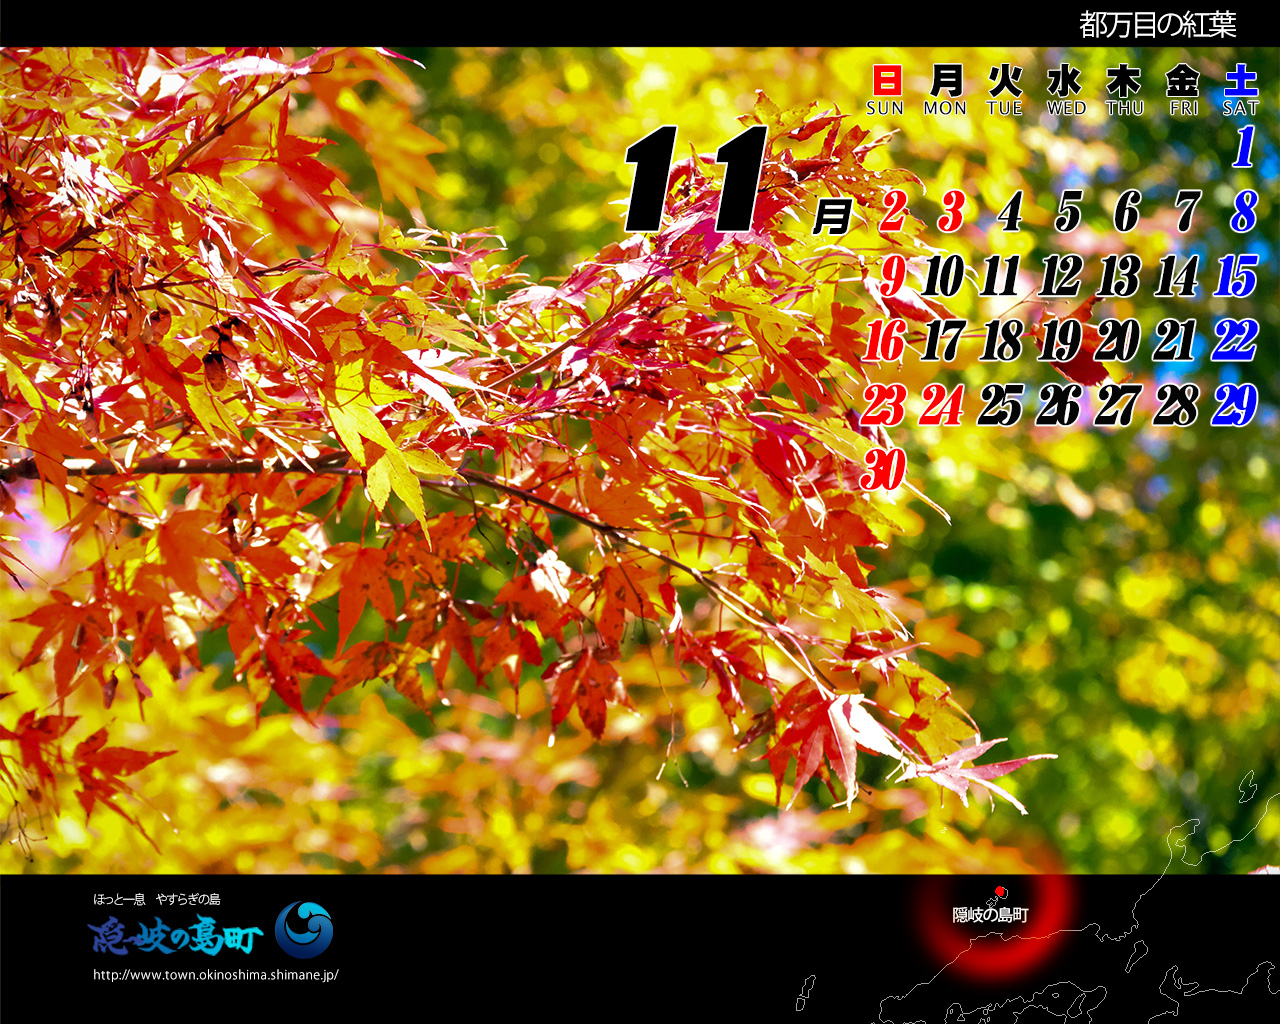Image resolution: width=1280 pixels, height=1024 pixels.
Task: Click the 隠岐の島町 calligraphy wordmark
Action: [174, 936]
